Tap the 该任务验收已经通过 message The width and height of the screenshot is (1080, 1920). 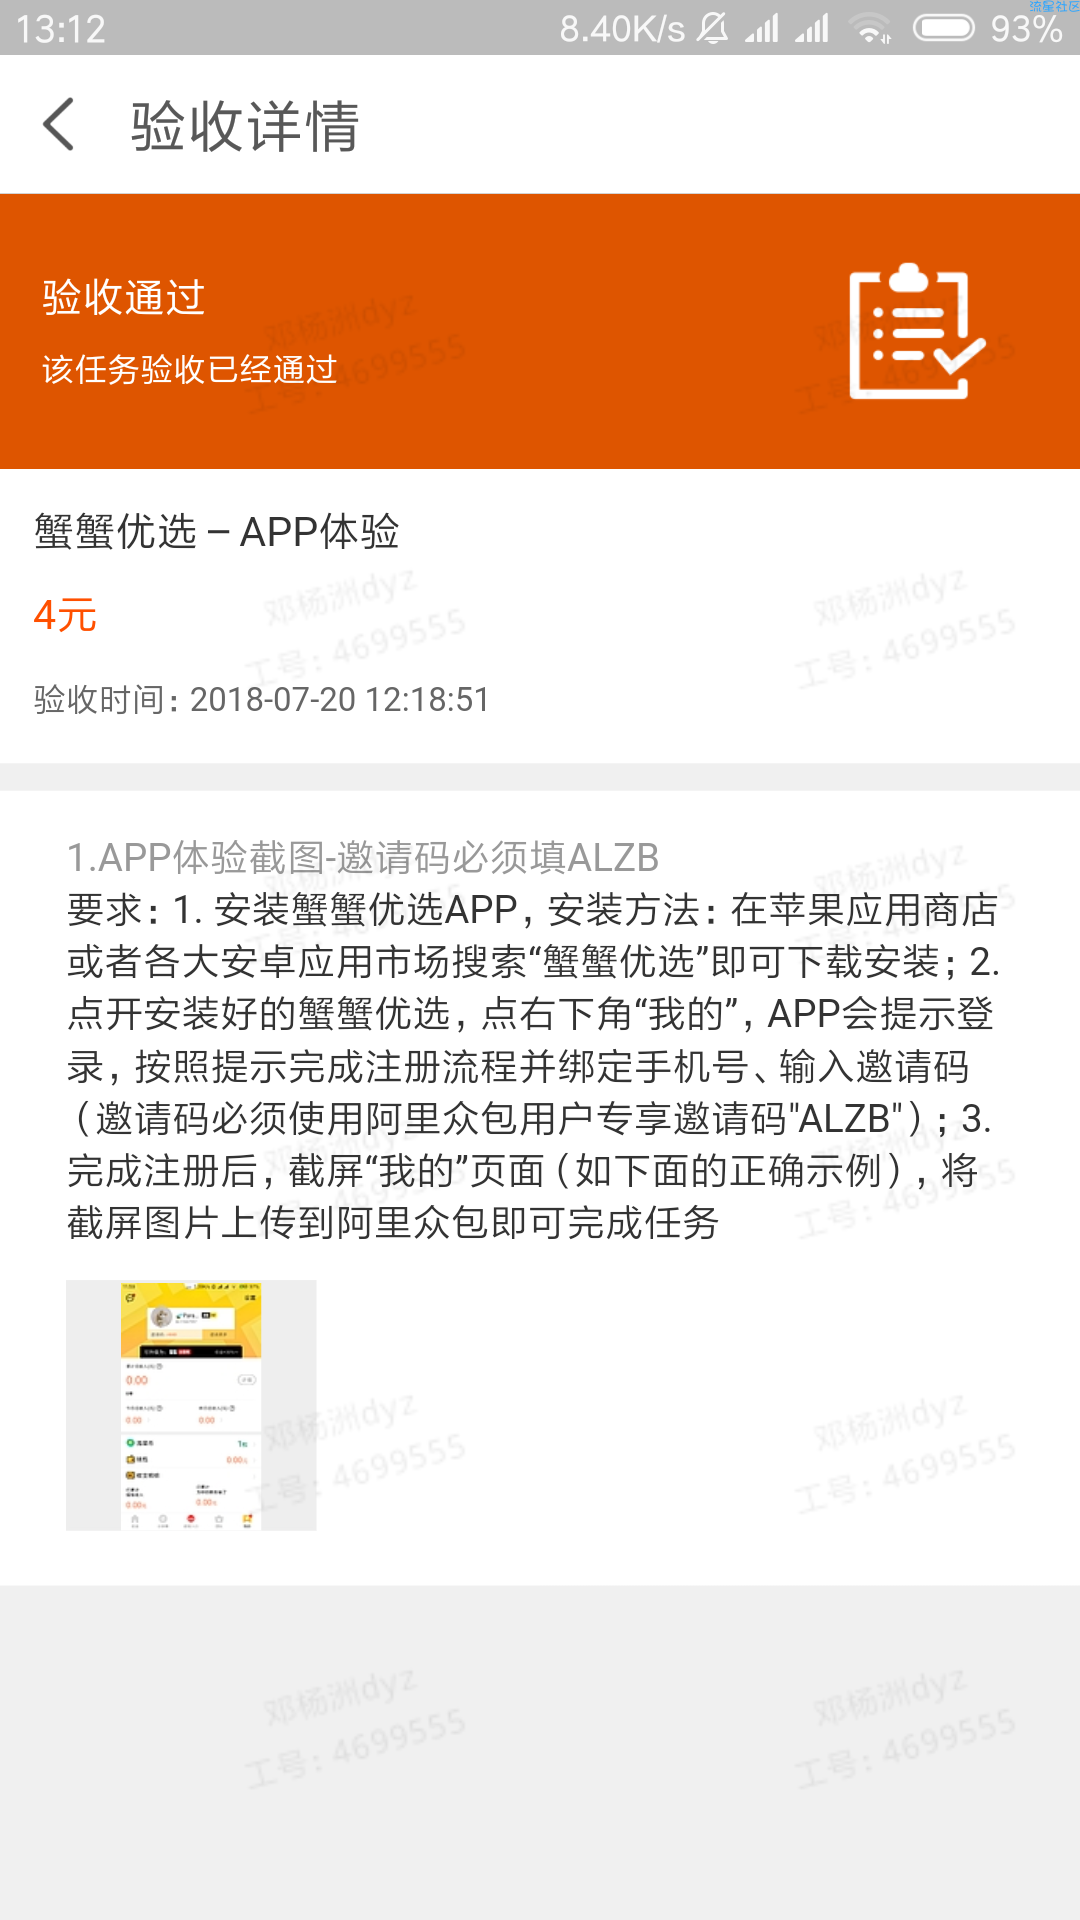click(x=189, y=369)
